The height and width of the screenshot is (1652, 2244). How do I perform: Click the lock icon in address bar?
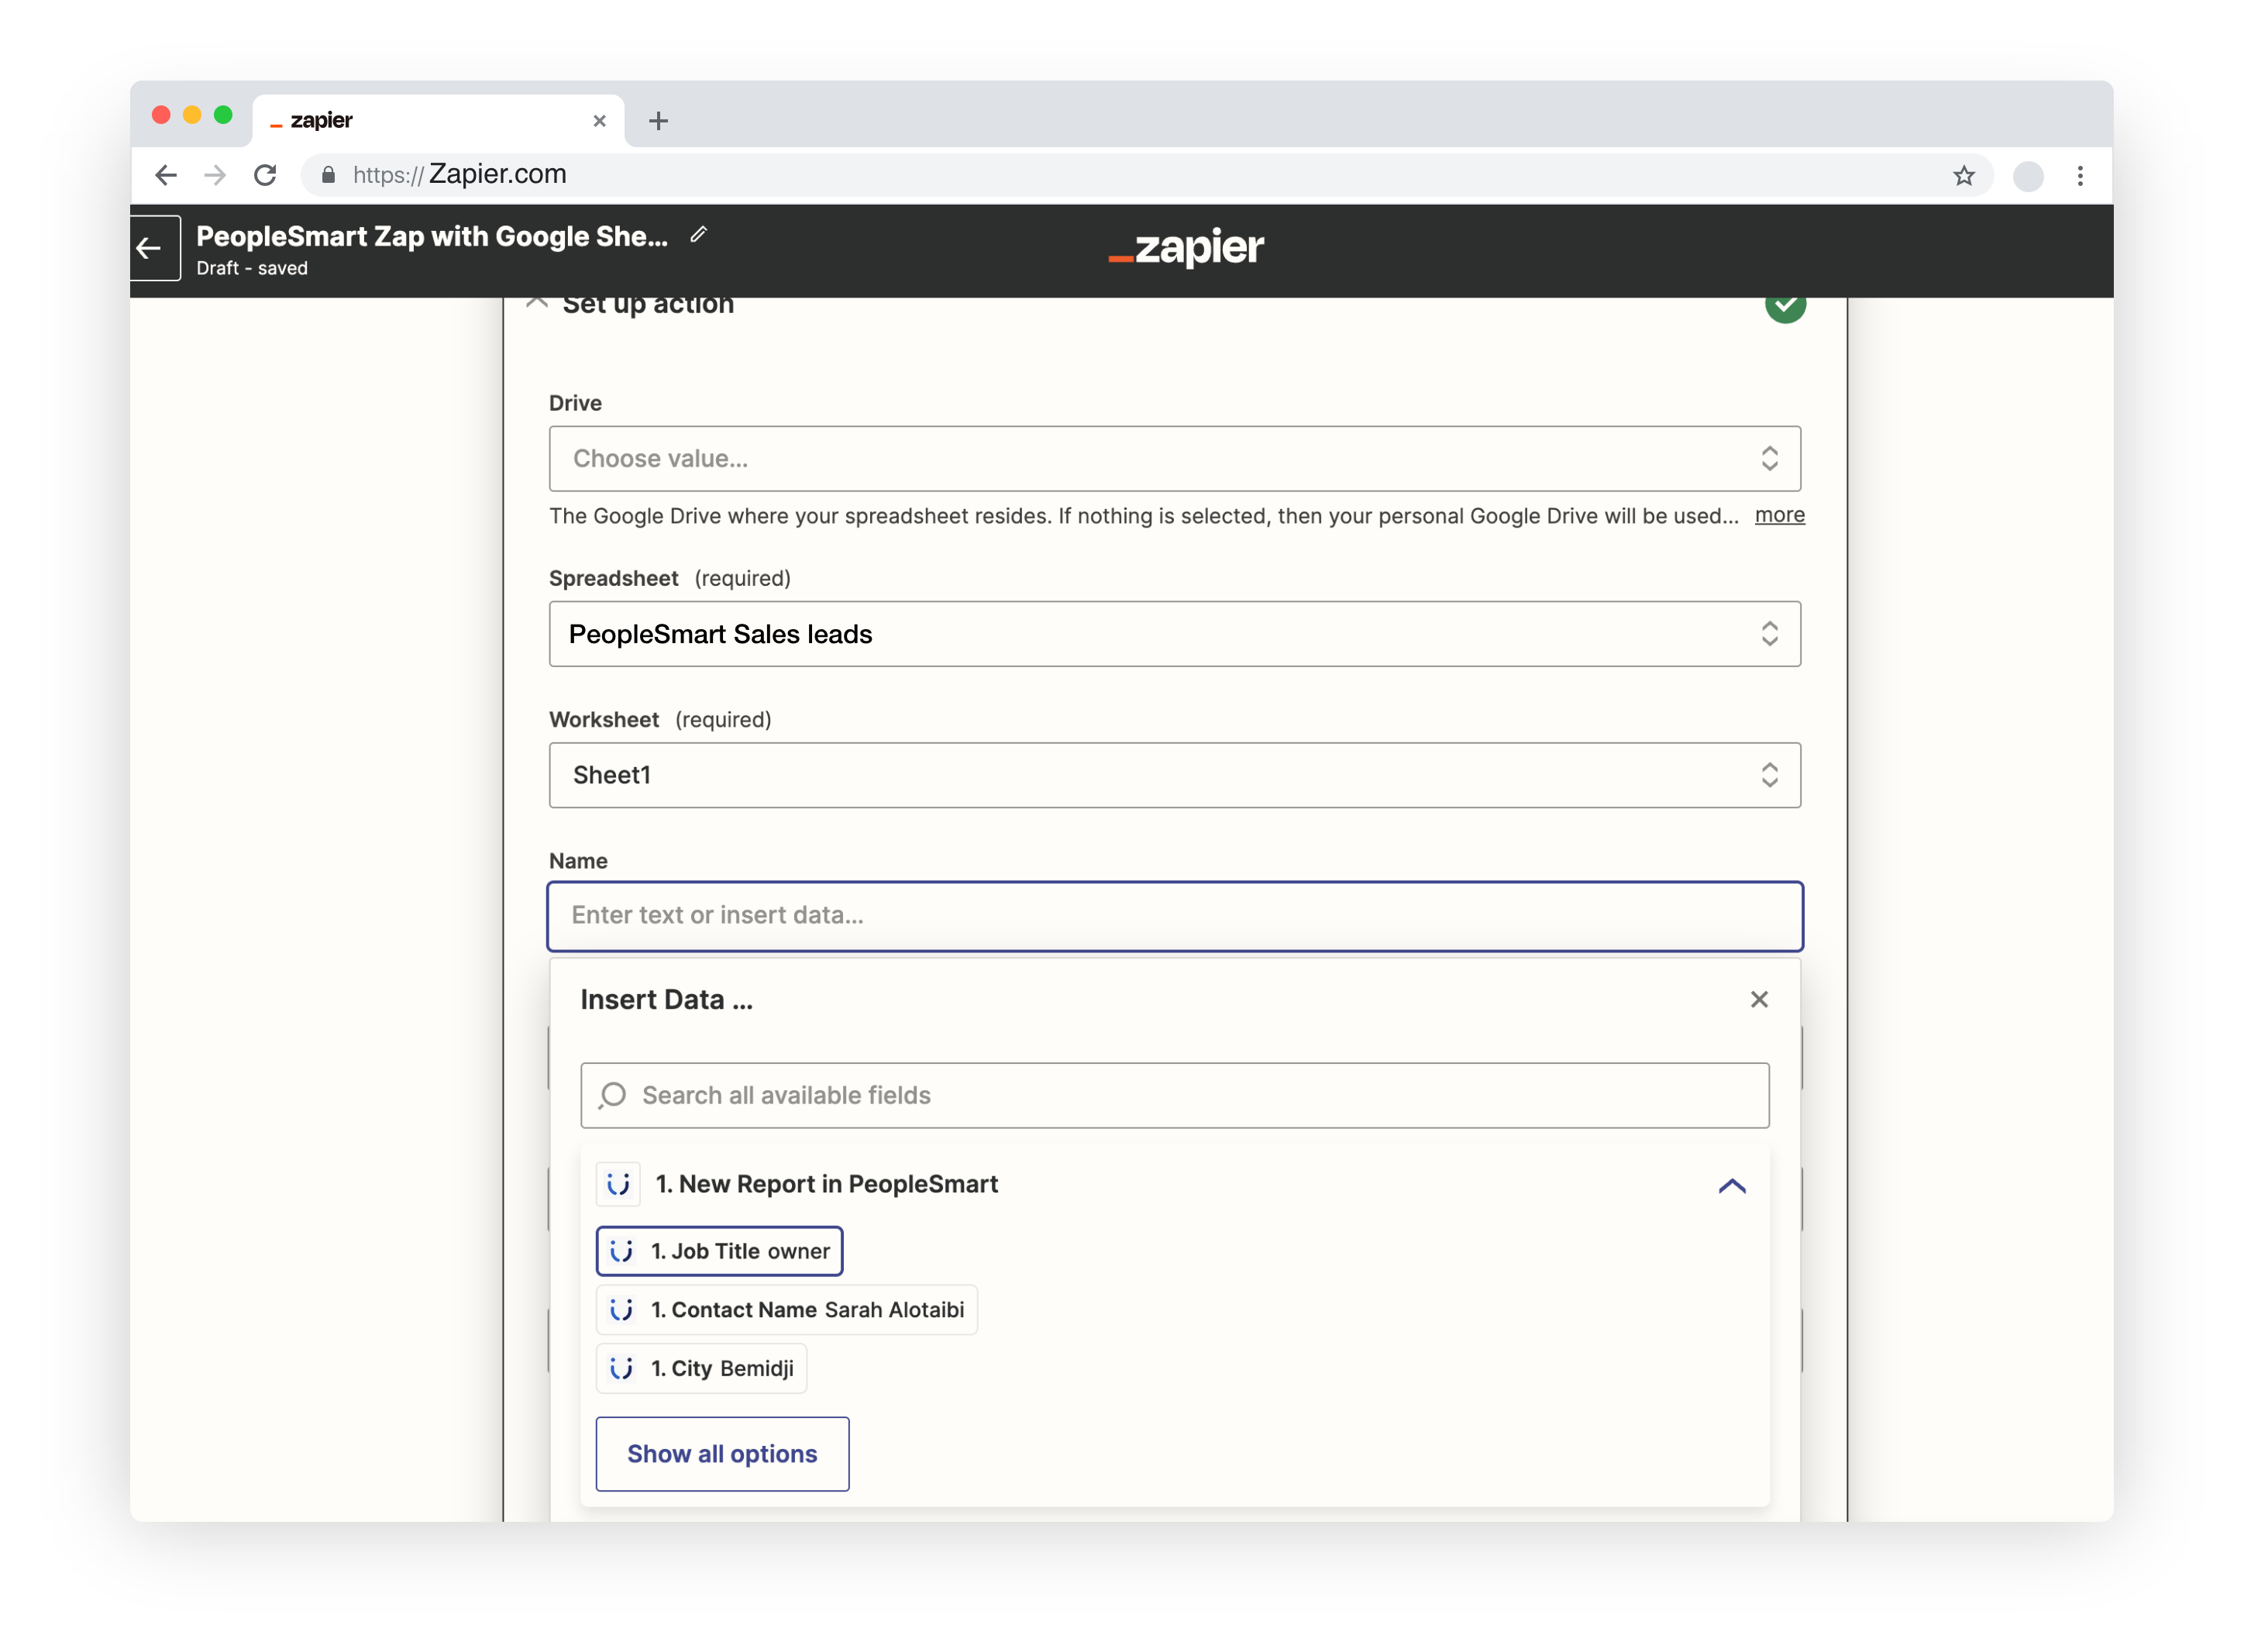point(328,176)
